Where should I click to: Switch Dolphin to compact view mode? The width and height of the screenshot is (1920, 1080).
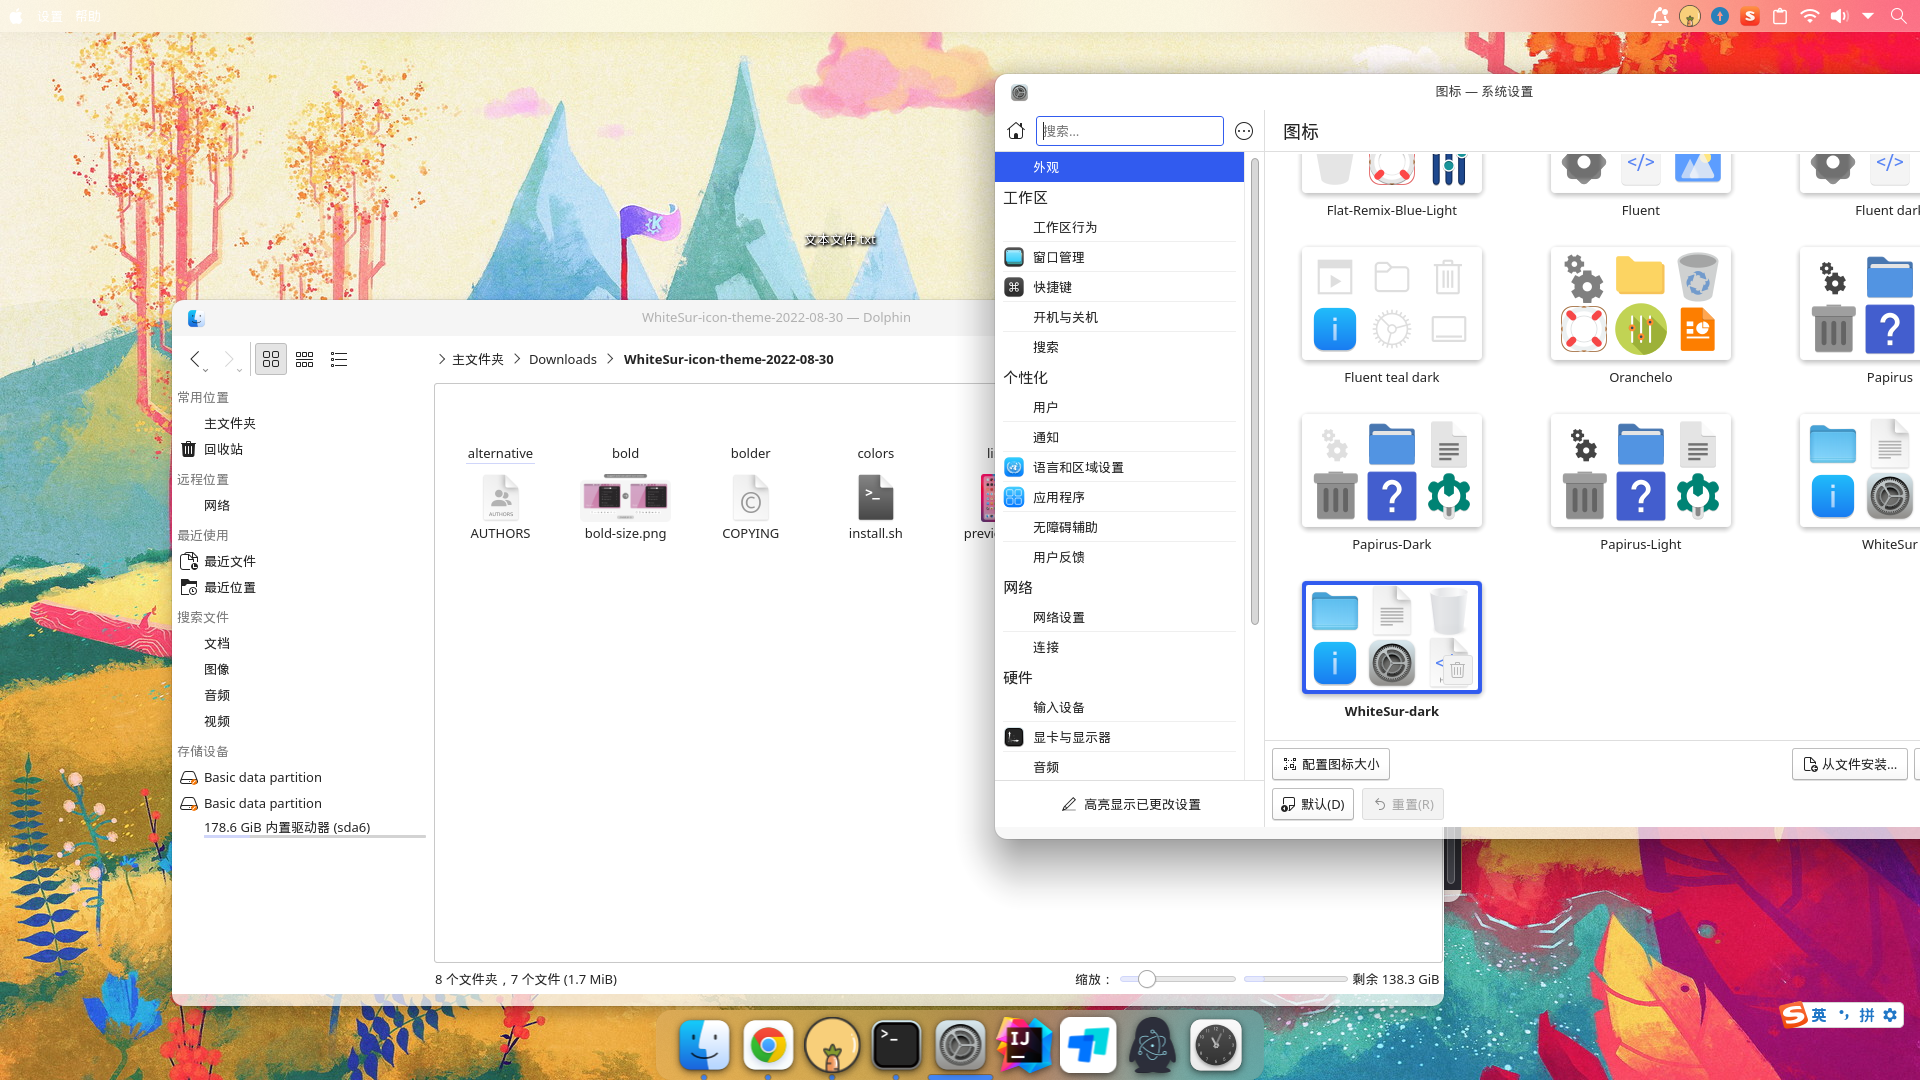(304, 359)
